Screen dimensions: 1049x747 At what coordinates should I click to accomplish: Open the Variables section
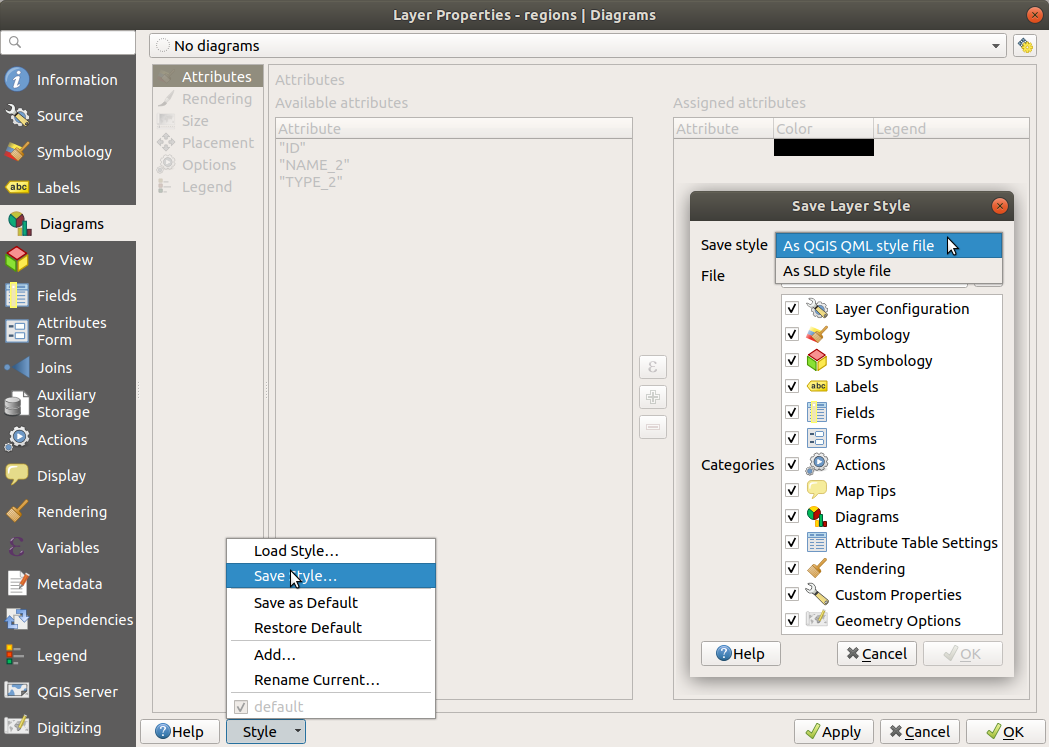point(67,548)
